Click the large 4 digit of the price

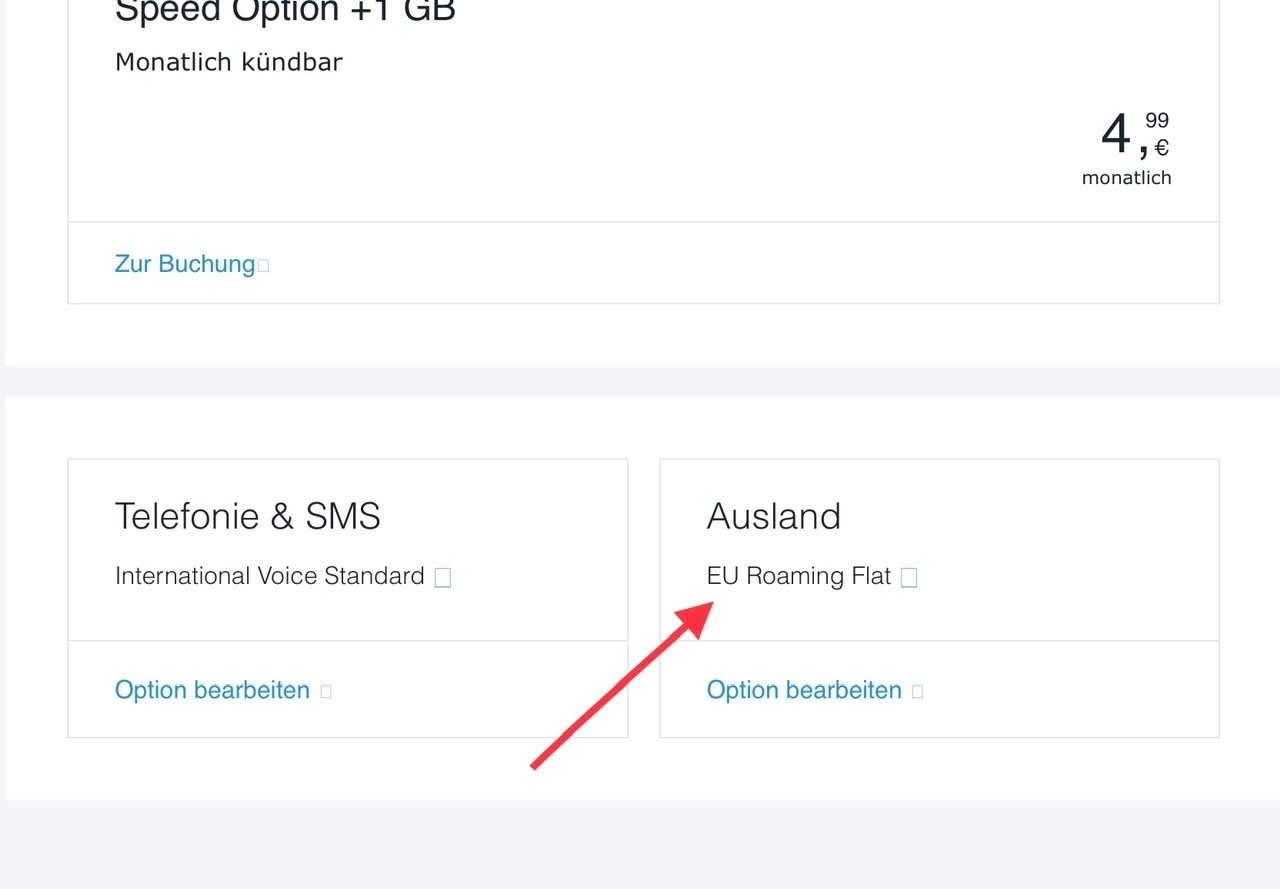[x=1116, y=134]
